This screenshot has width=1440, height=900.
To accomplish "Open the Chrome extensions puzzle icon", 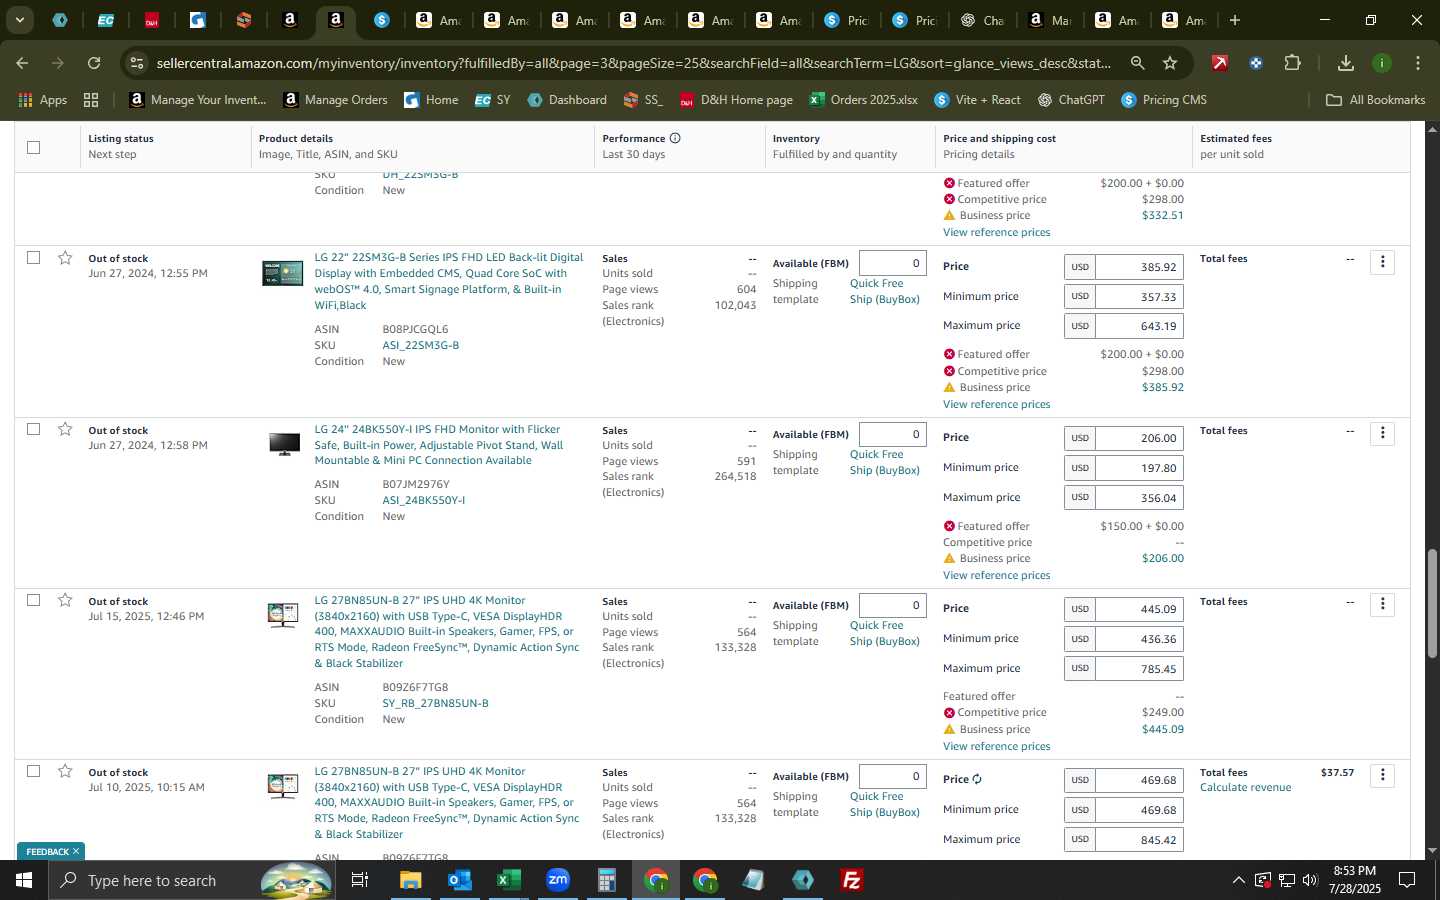I will coord(1292,63).
